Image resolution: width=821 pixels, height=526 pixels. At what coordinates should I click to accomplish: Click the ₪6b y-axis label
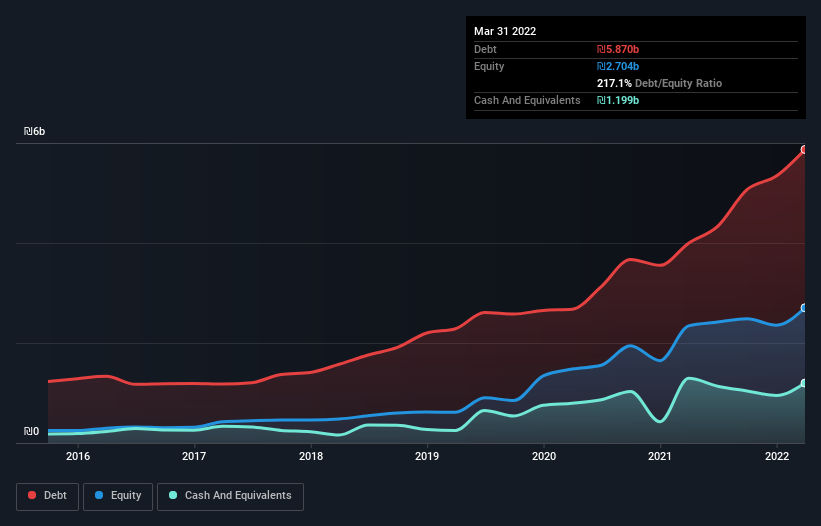35,131
